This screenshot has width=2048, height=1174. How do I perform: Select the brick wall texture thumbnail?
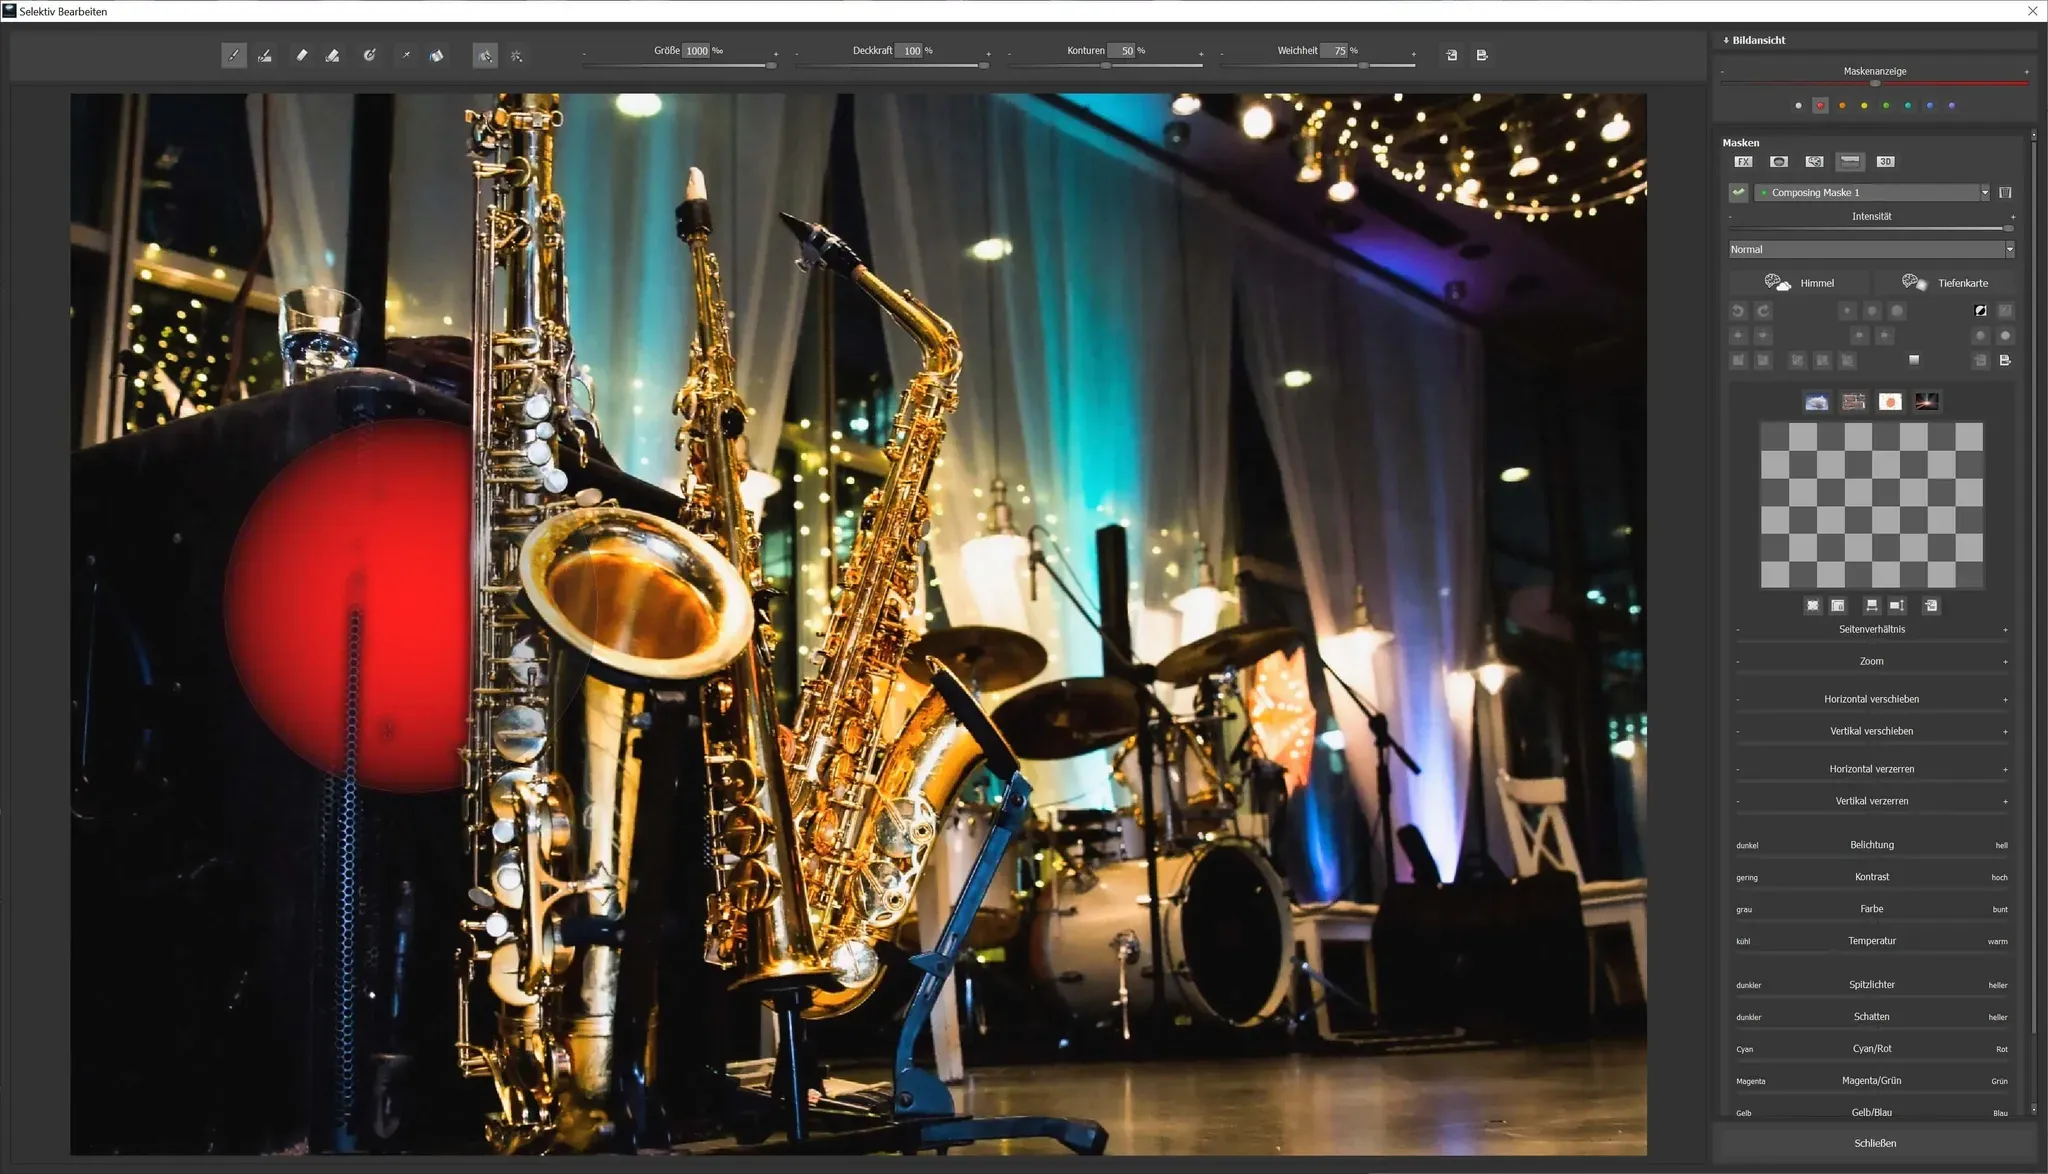pos(1854,402)
